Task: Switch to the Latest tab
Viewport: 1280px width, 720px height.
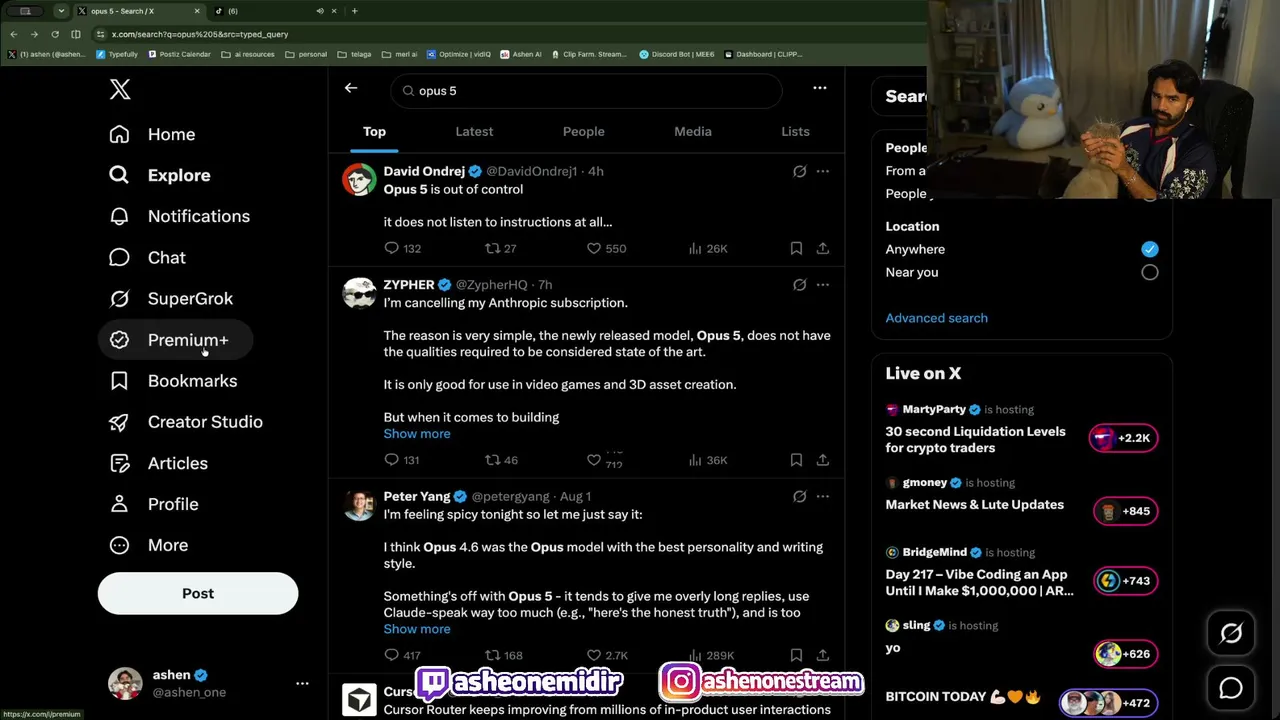Action: point(474,131)
